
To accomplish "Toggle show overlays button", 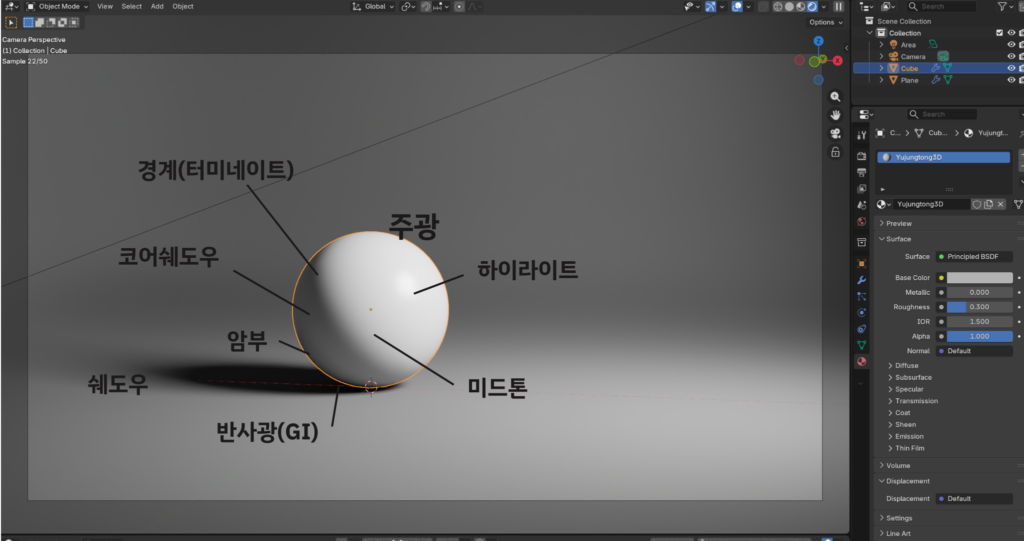I will (x=737, y=7).
